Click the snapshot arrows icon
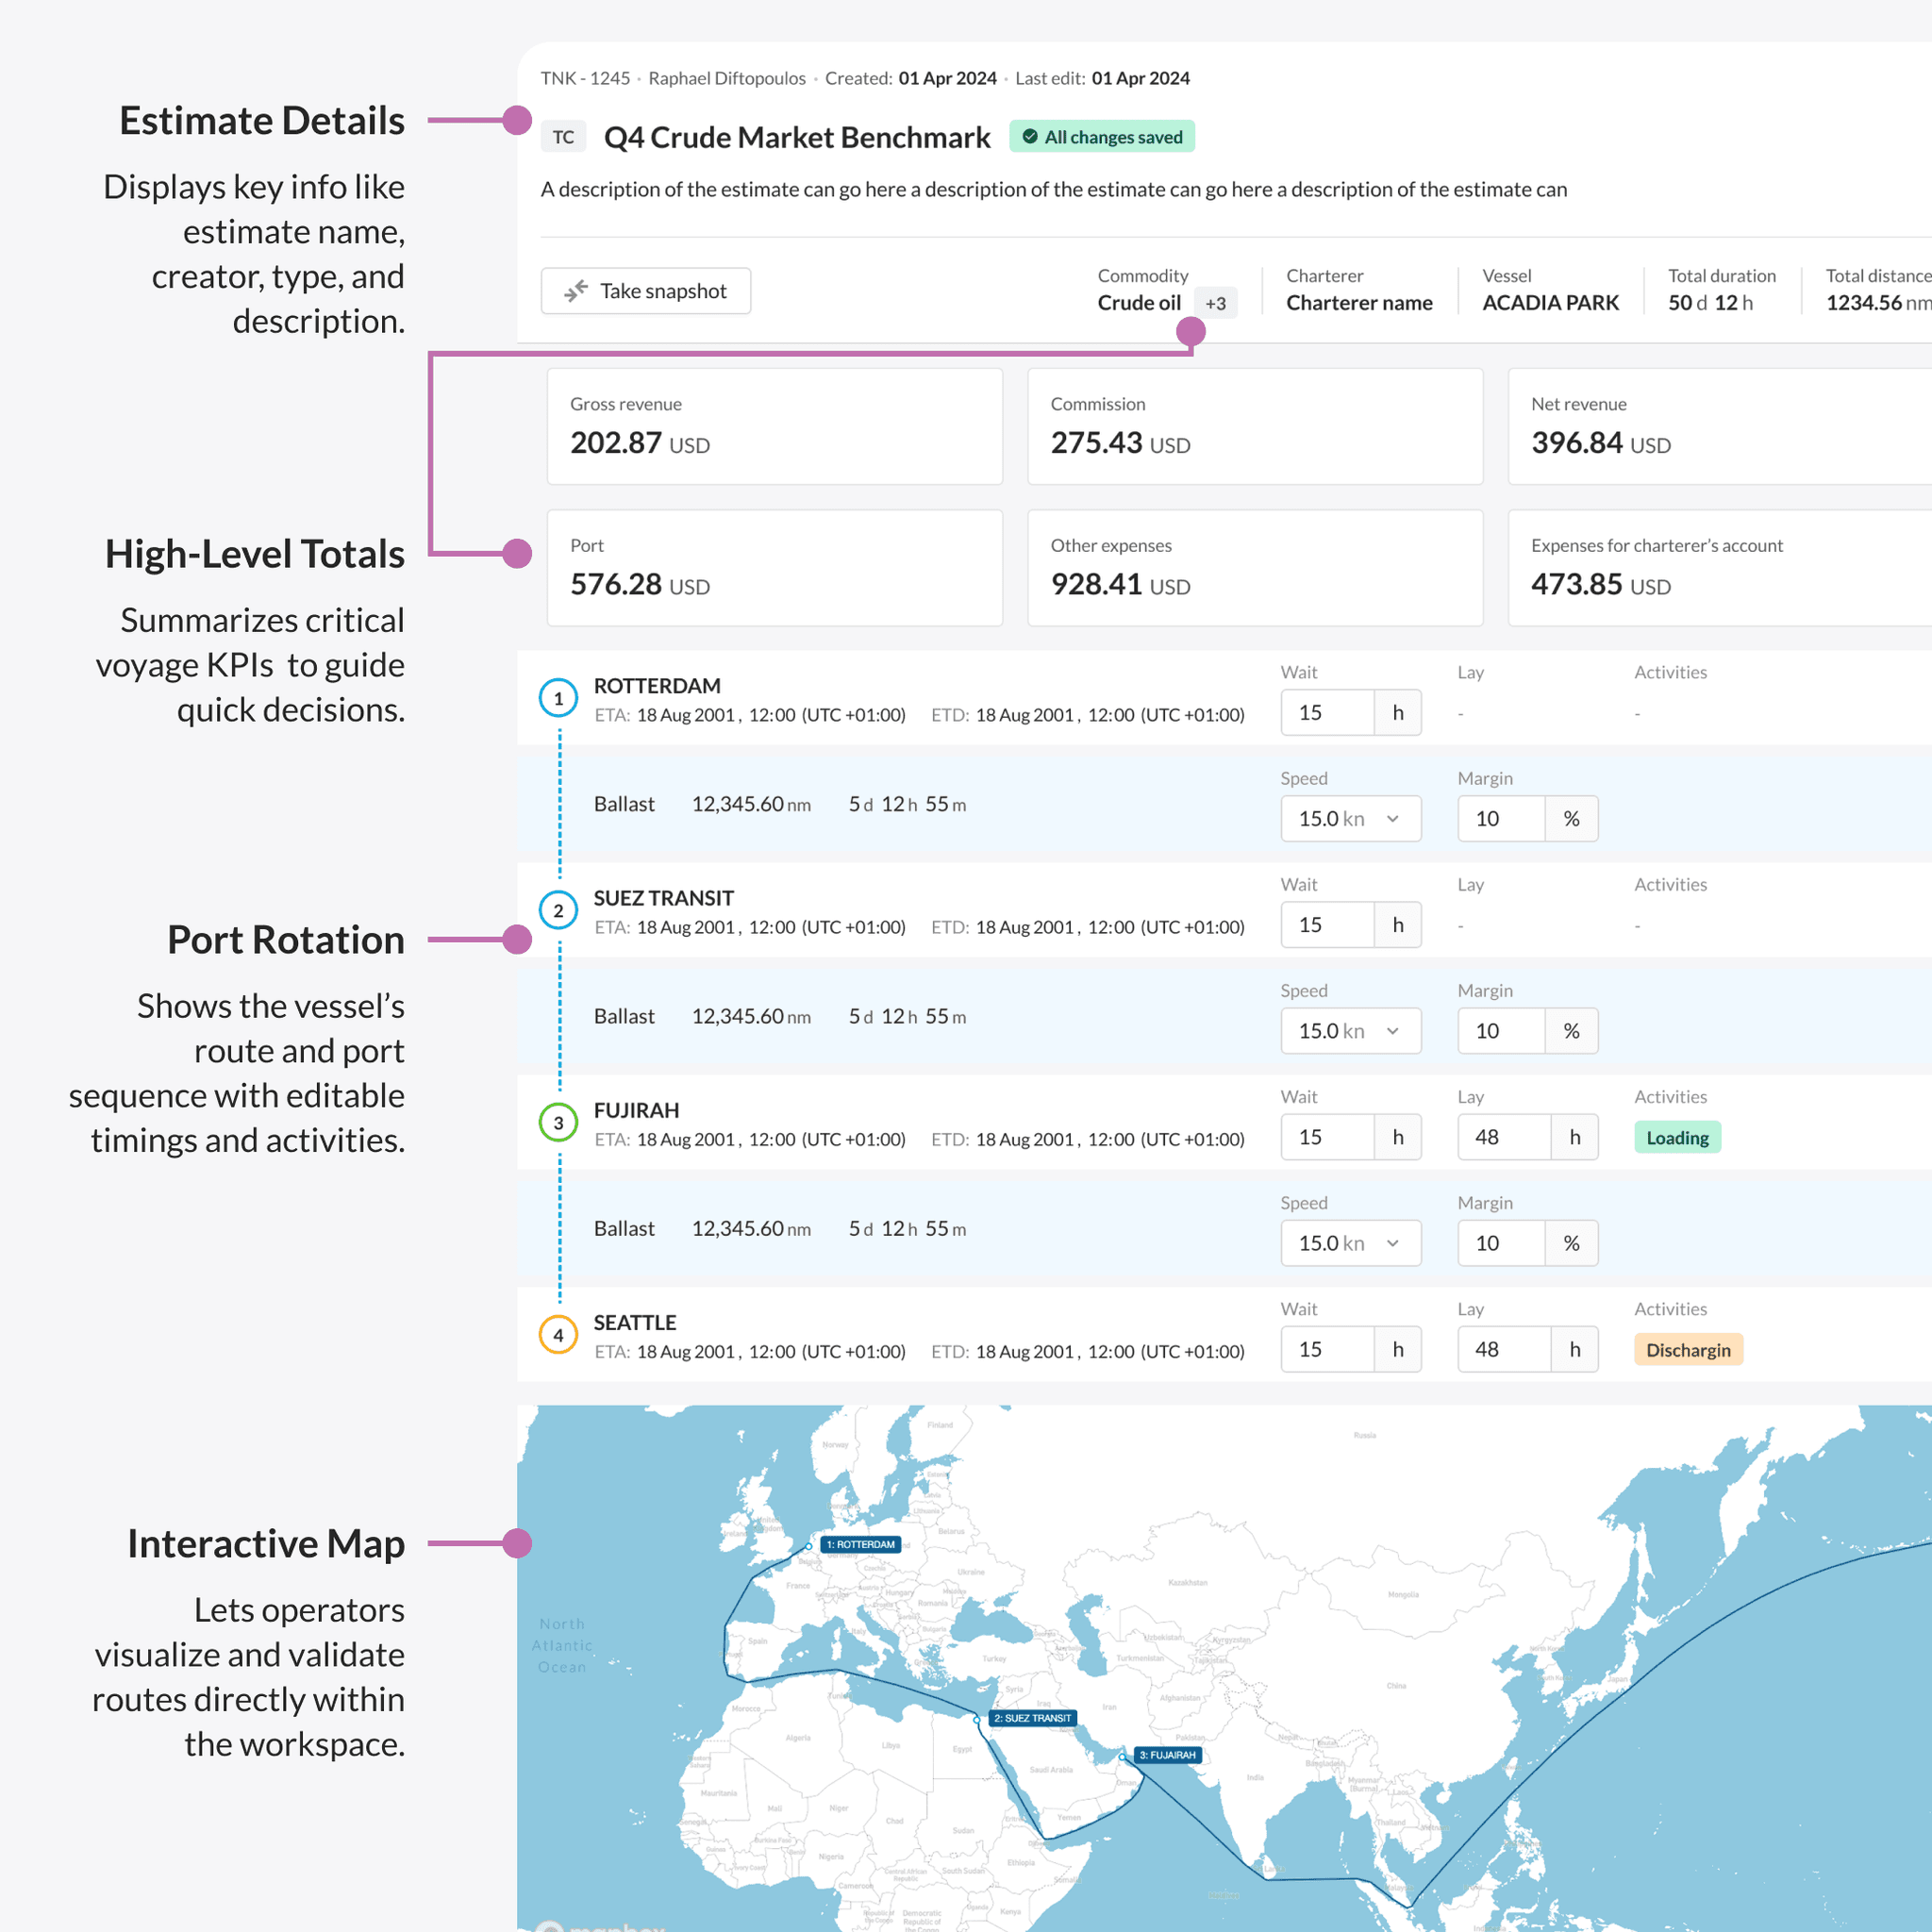Image resolution: width=1932 pixels, height=1932 pixels. point(575,291)
